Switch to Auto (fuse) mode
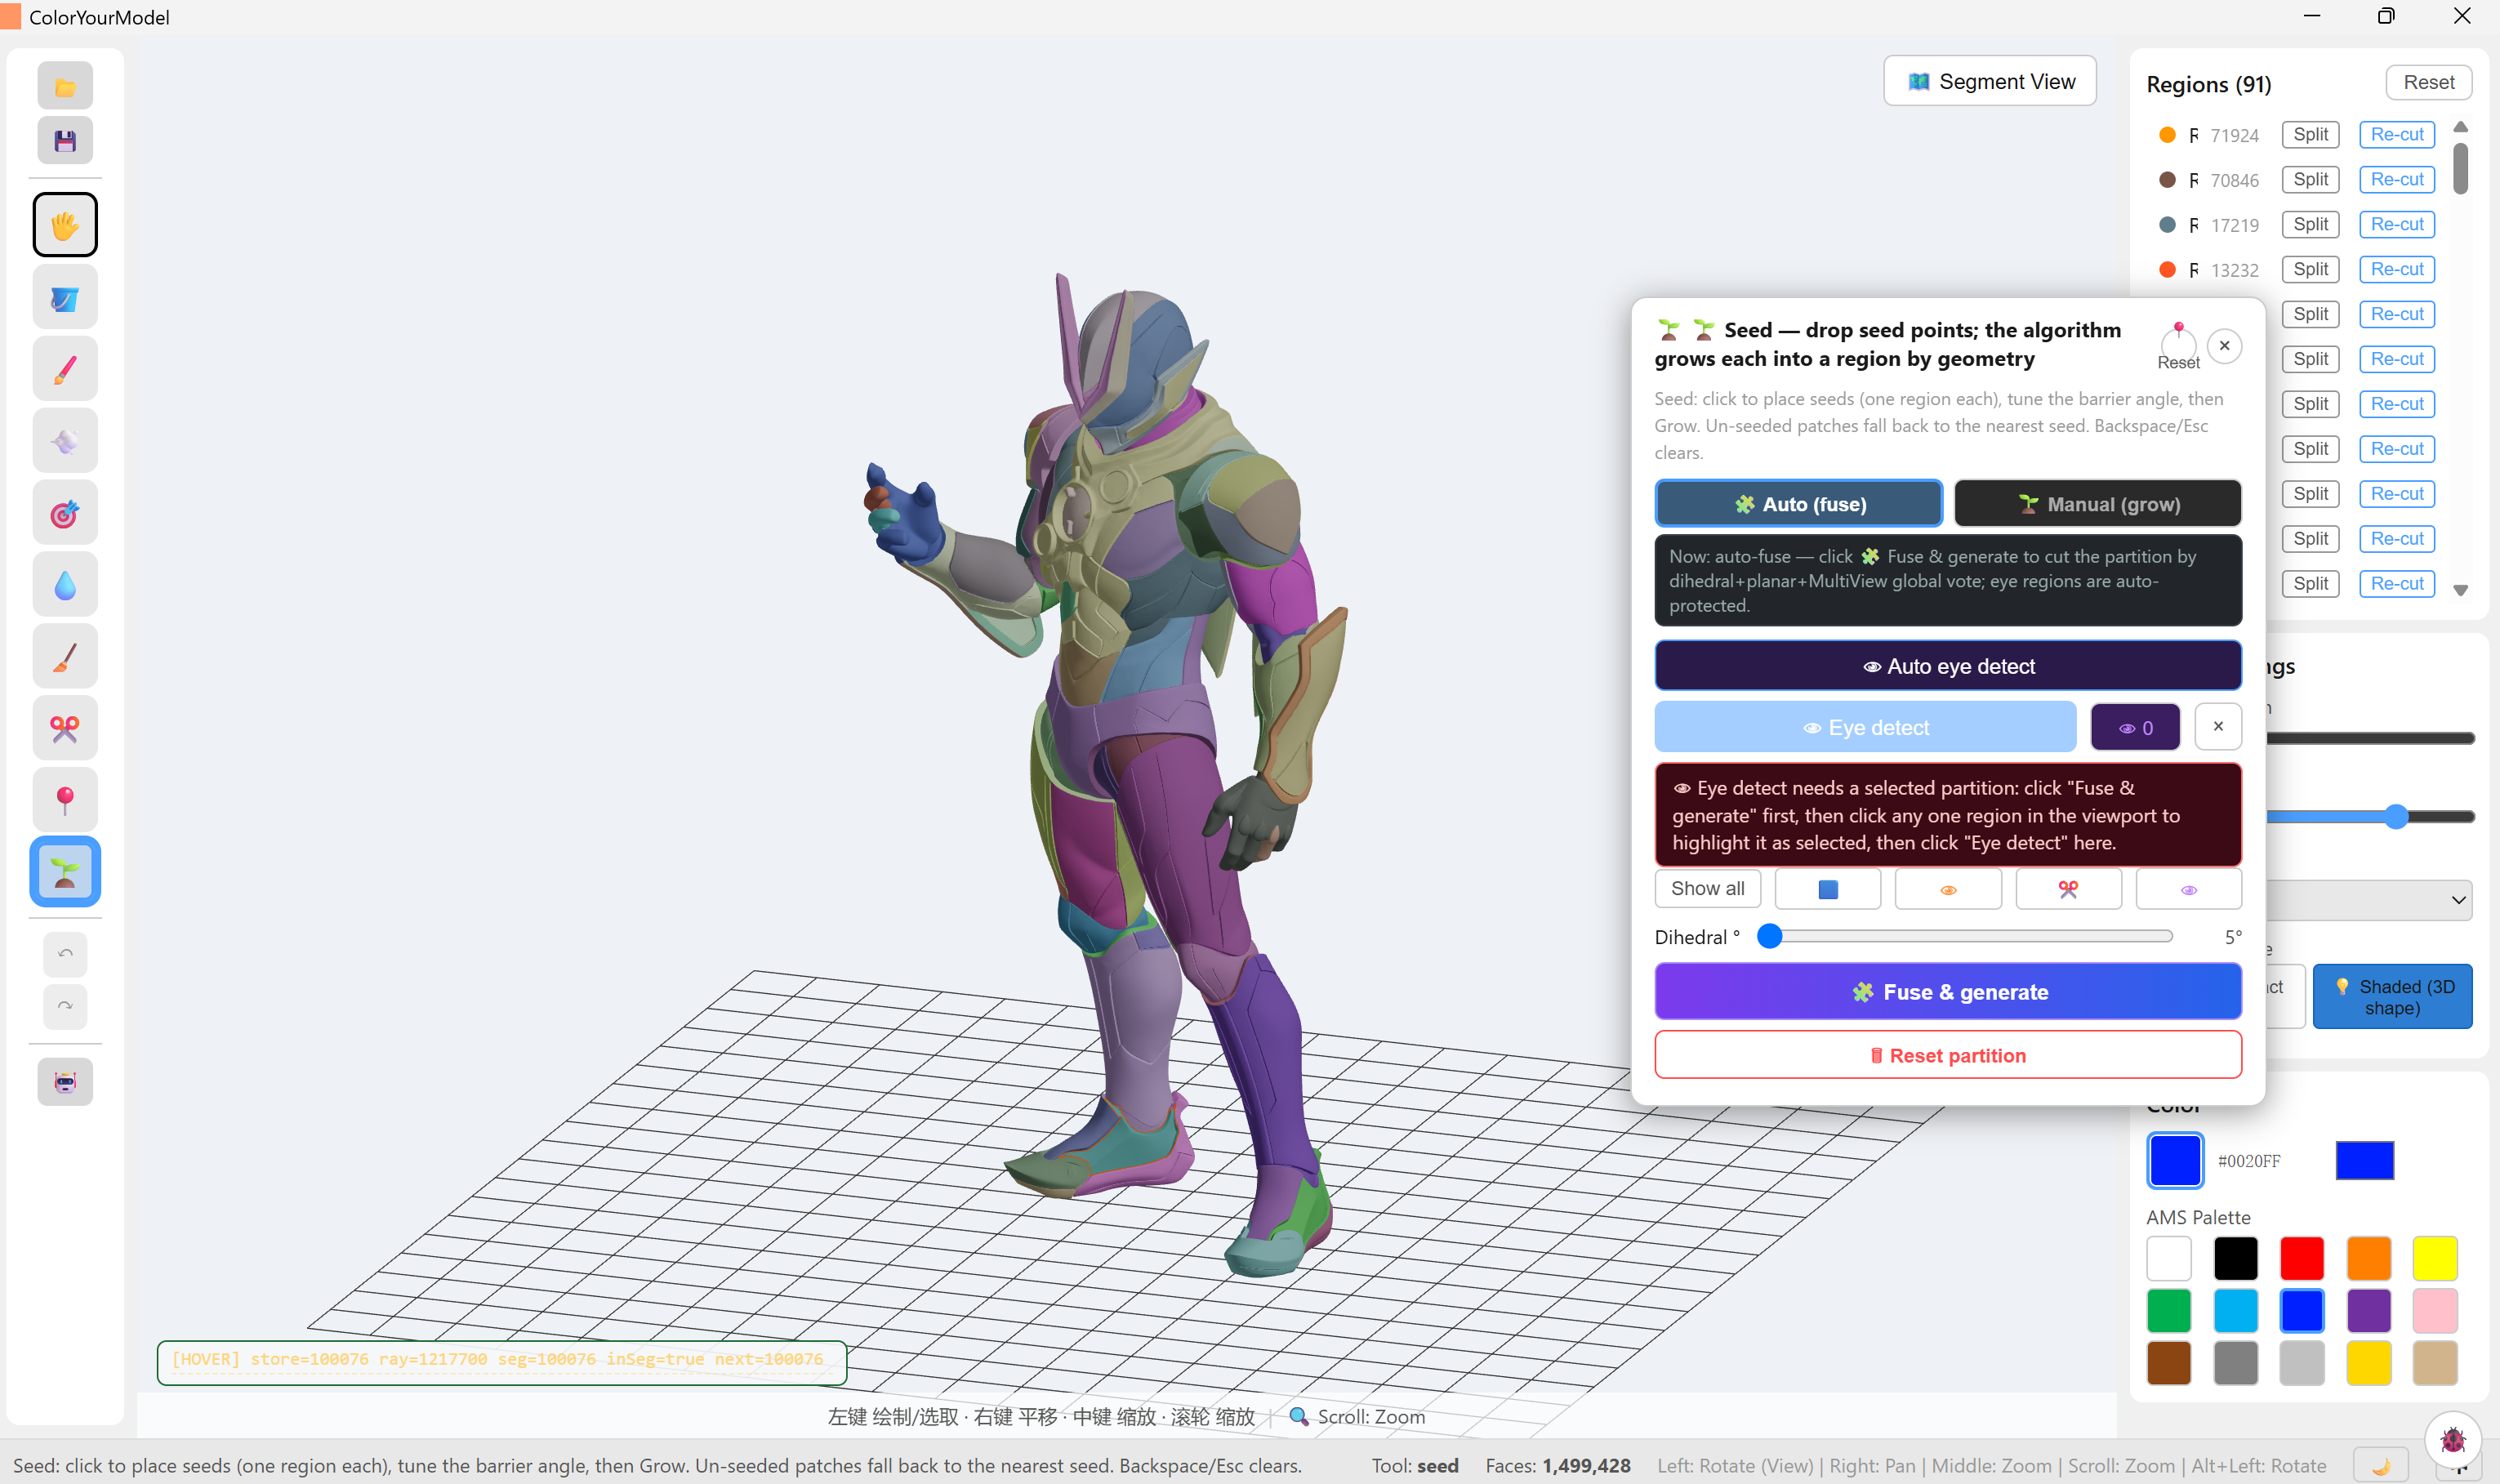 coord(1798,504)
